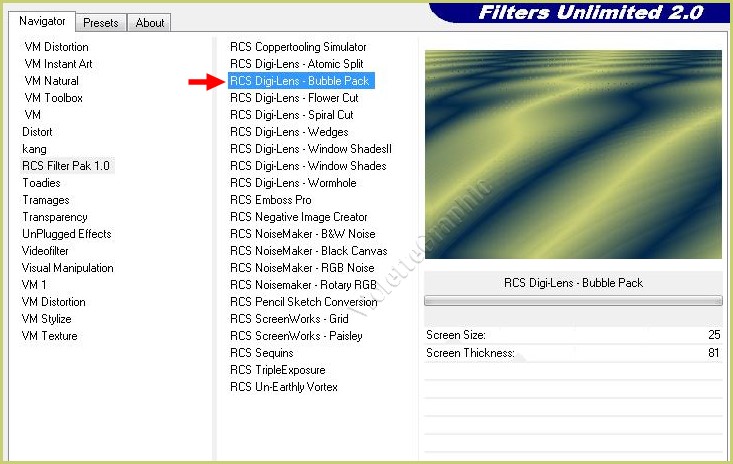This screenshot has height=464, width=733.
Task: Select RCS NoiseMaker - Rotary RGB filter
Action: coord(303,285)
